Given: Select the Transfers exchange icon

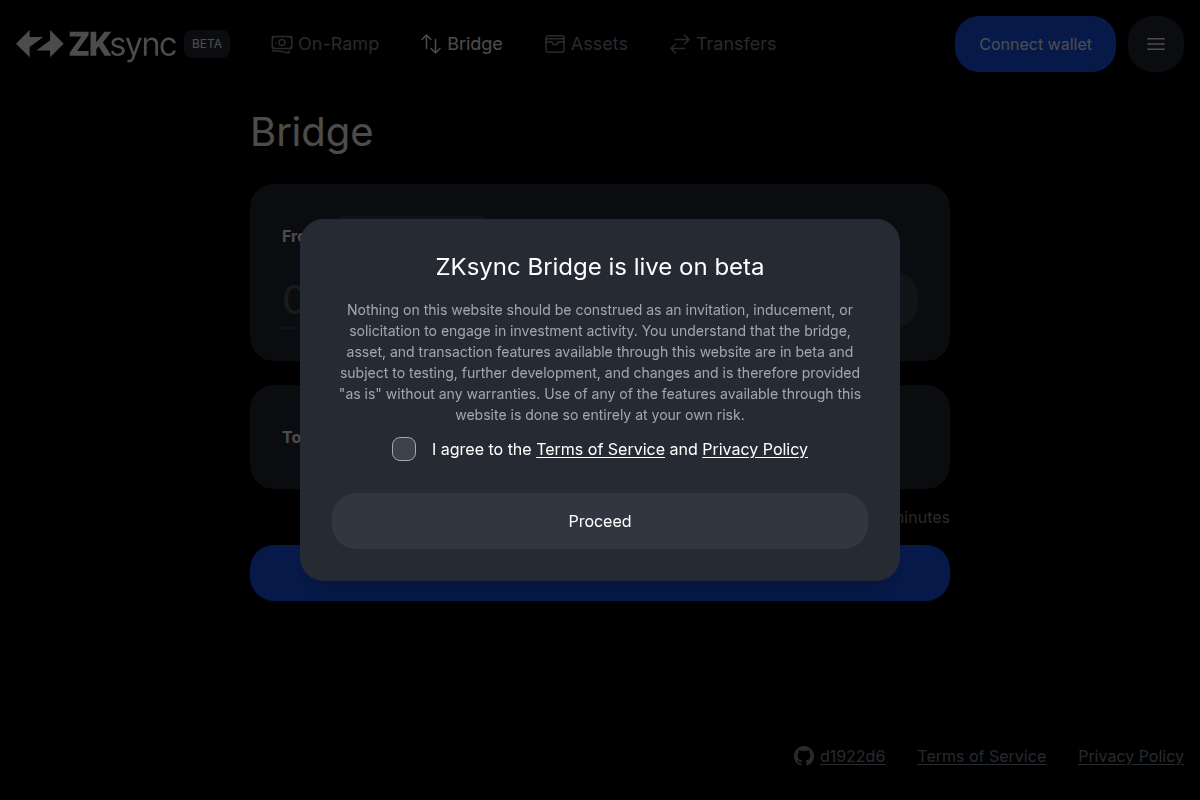Looking at the screenshot, I should coord(680,44).
